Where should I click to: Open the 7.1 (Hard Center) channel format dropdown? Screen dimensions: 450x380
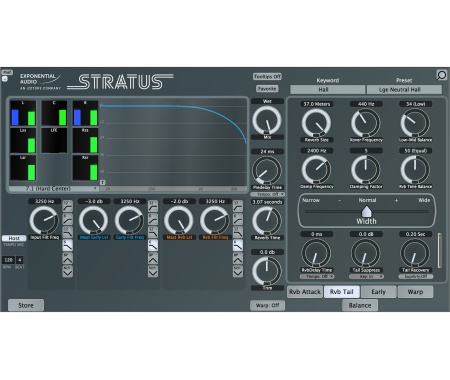(x=54, y=189)
